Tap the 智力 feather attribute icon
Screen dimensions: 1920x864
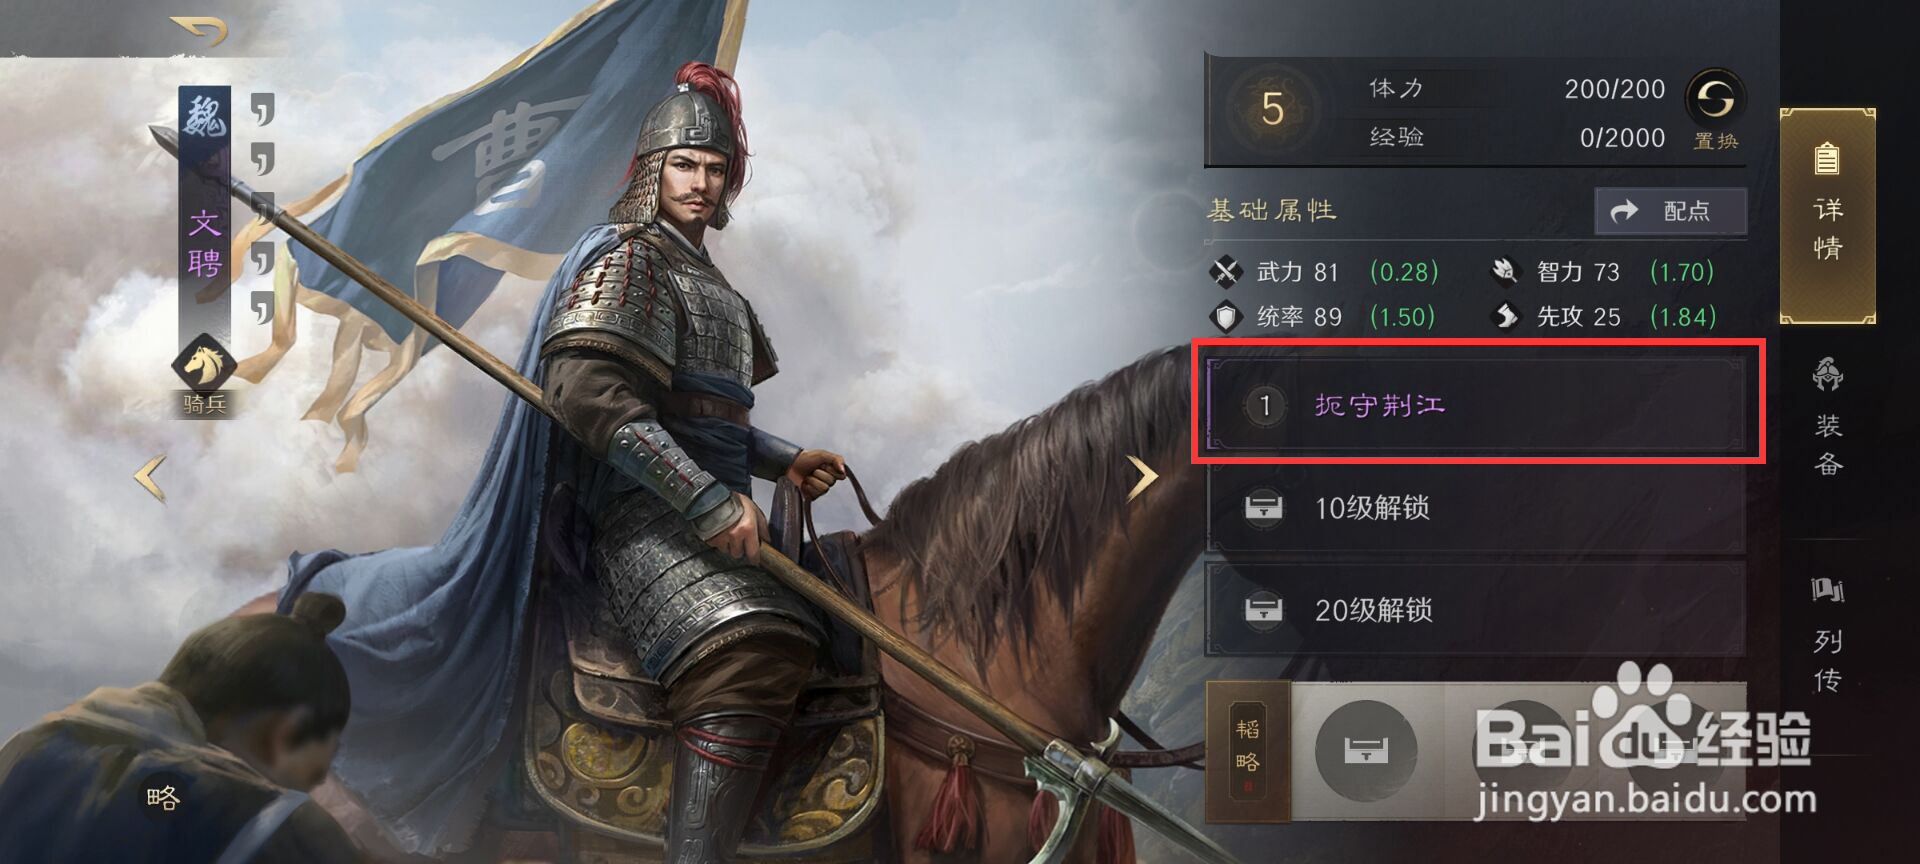(1505, 271)
